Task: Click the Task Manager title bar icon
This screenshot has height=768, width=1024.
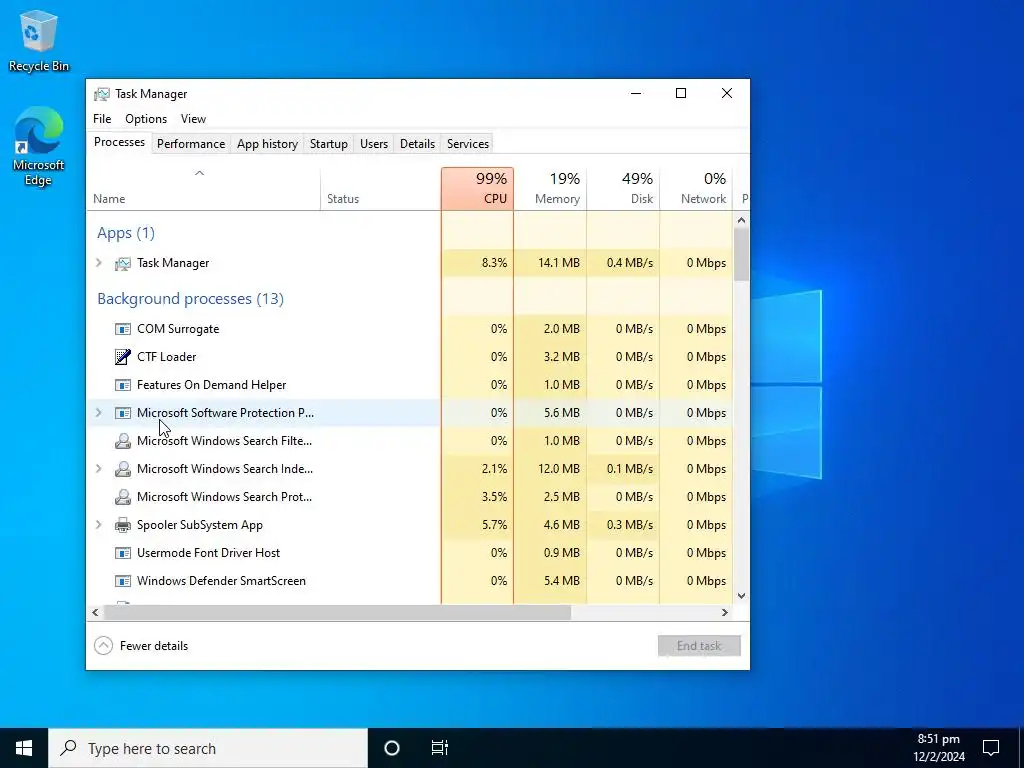Action: (x=102, y=94)
